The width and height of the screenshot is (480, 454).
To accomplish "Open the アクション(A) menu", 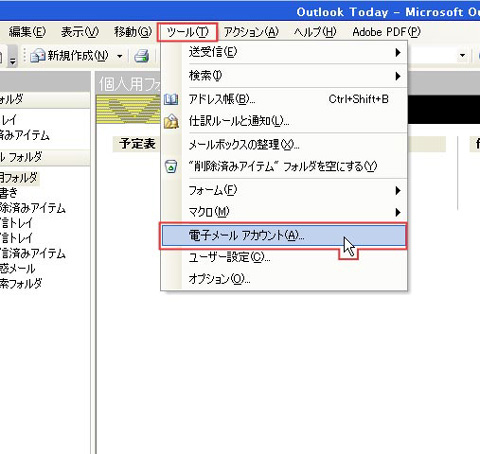I will tap(251, 32).
